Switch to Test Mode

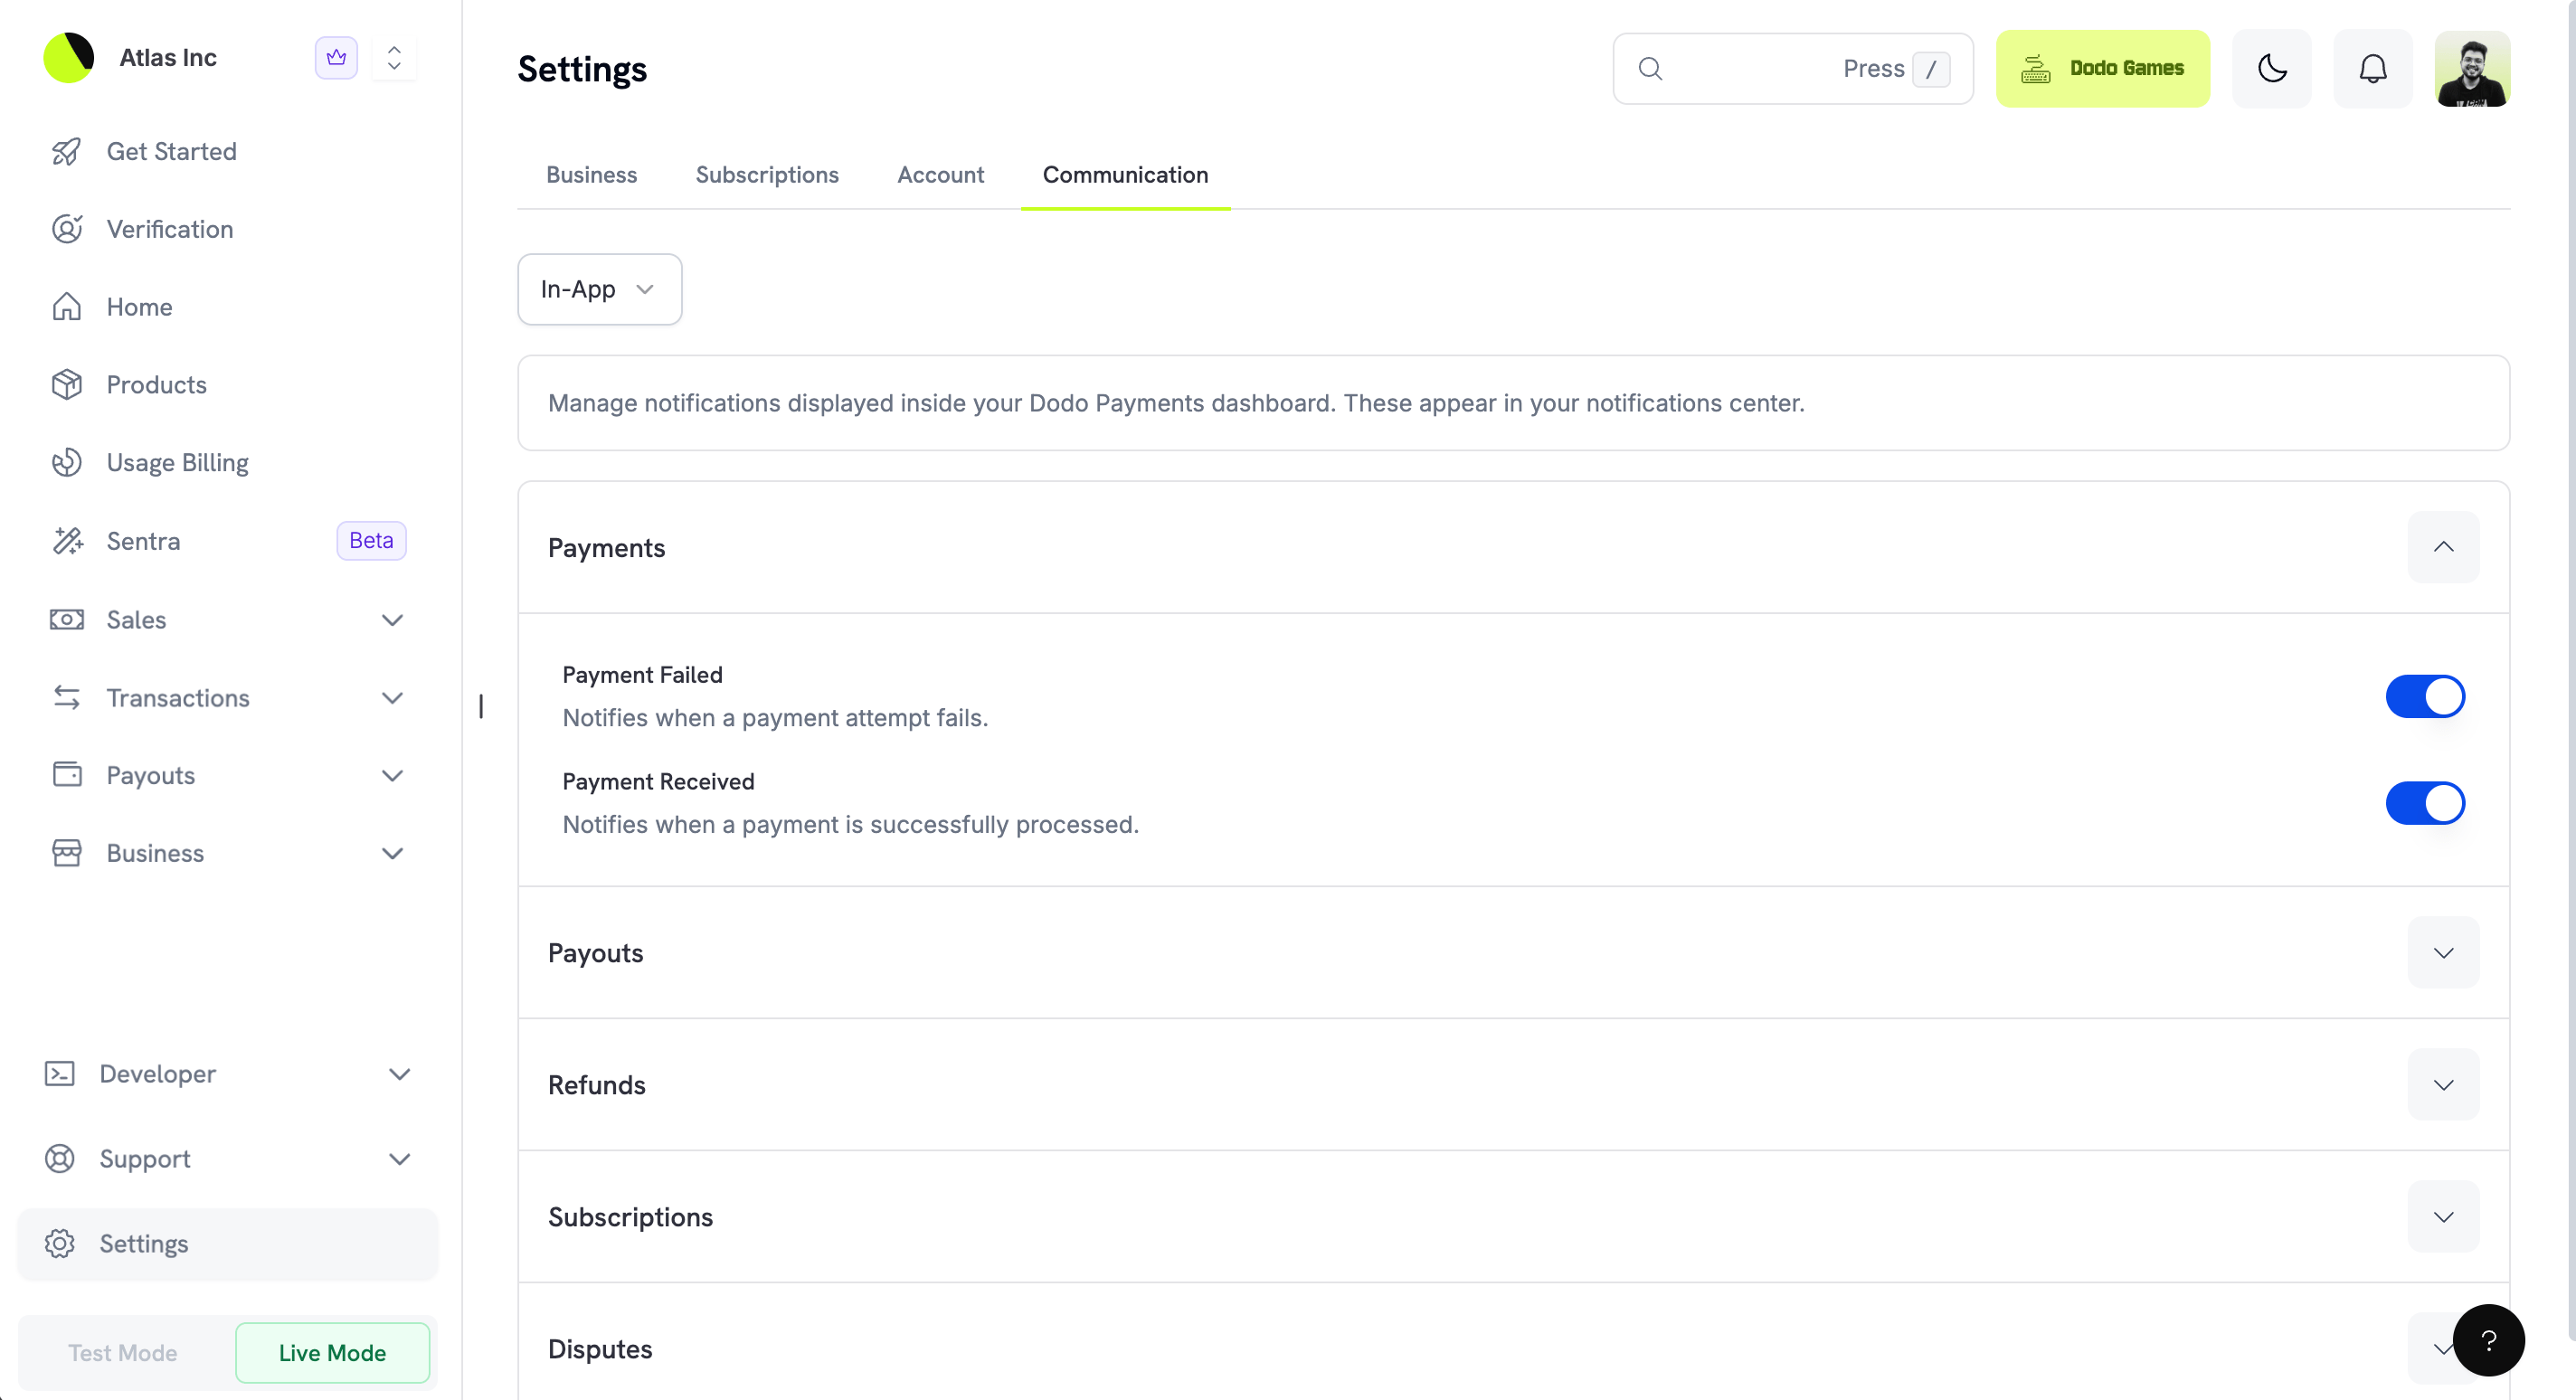tap(123, 1353)
